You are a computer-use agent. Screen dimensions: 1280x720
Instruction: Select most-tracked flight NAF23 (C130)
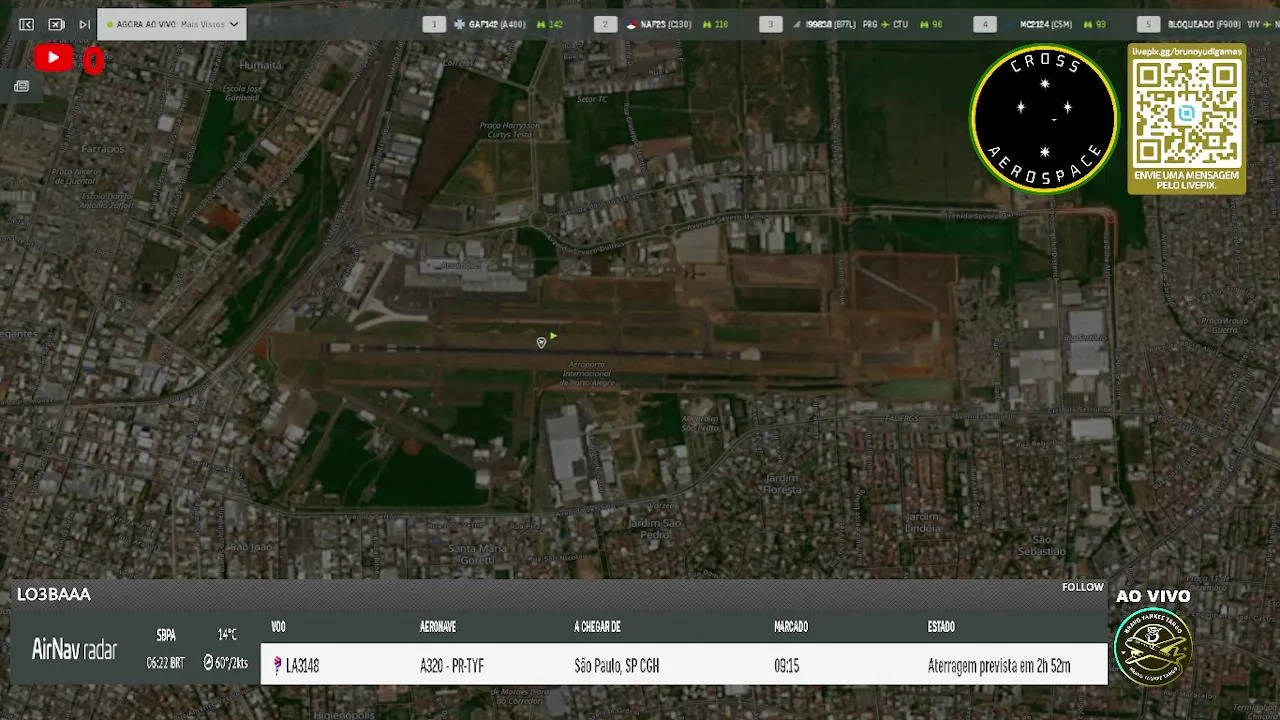point(667,24)
